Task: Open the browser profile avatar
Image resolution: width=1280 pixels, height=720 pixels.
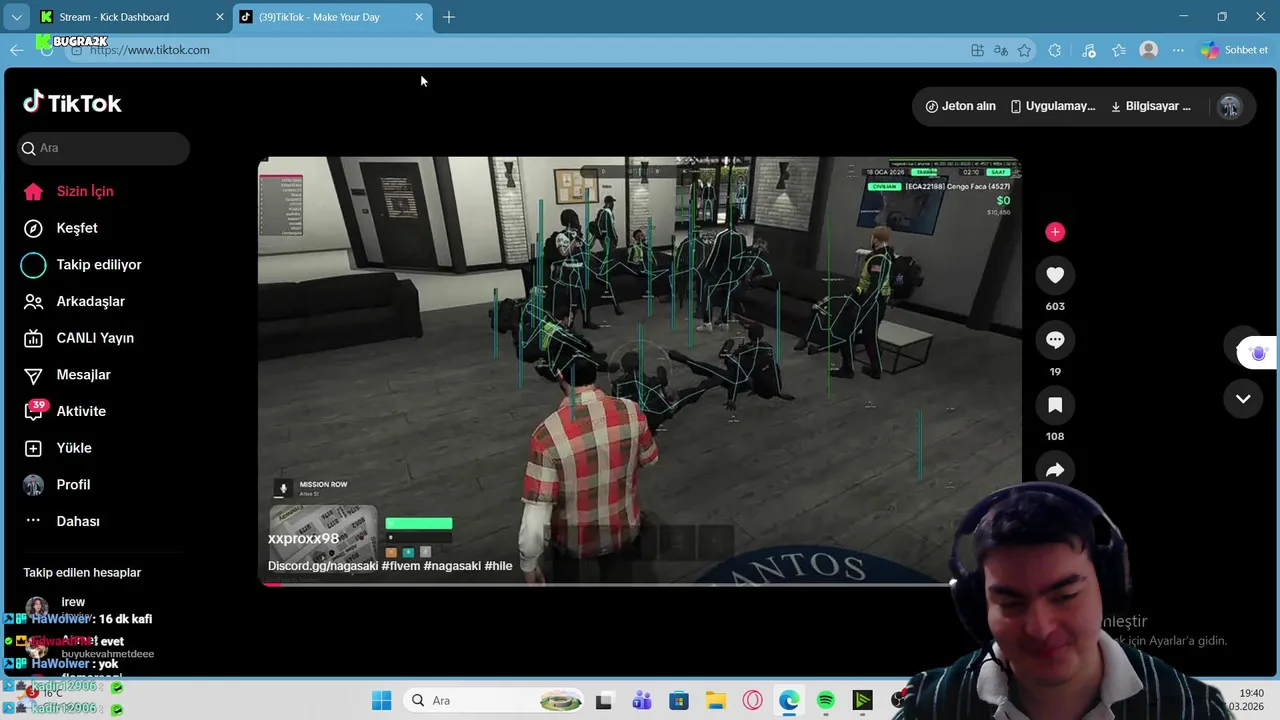Action: pos(1149,50)
